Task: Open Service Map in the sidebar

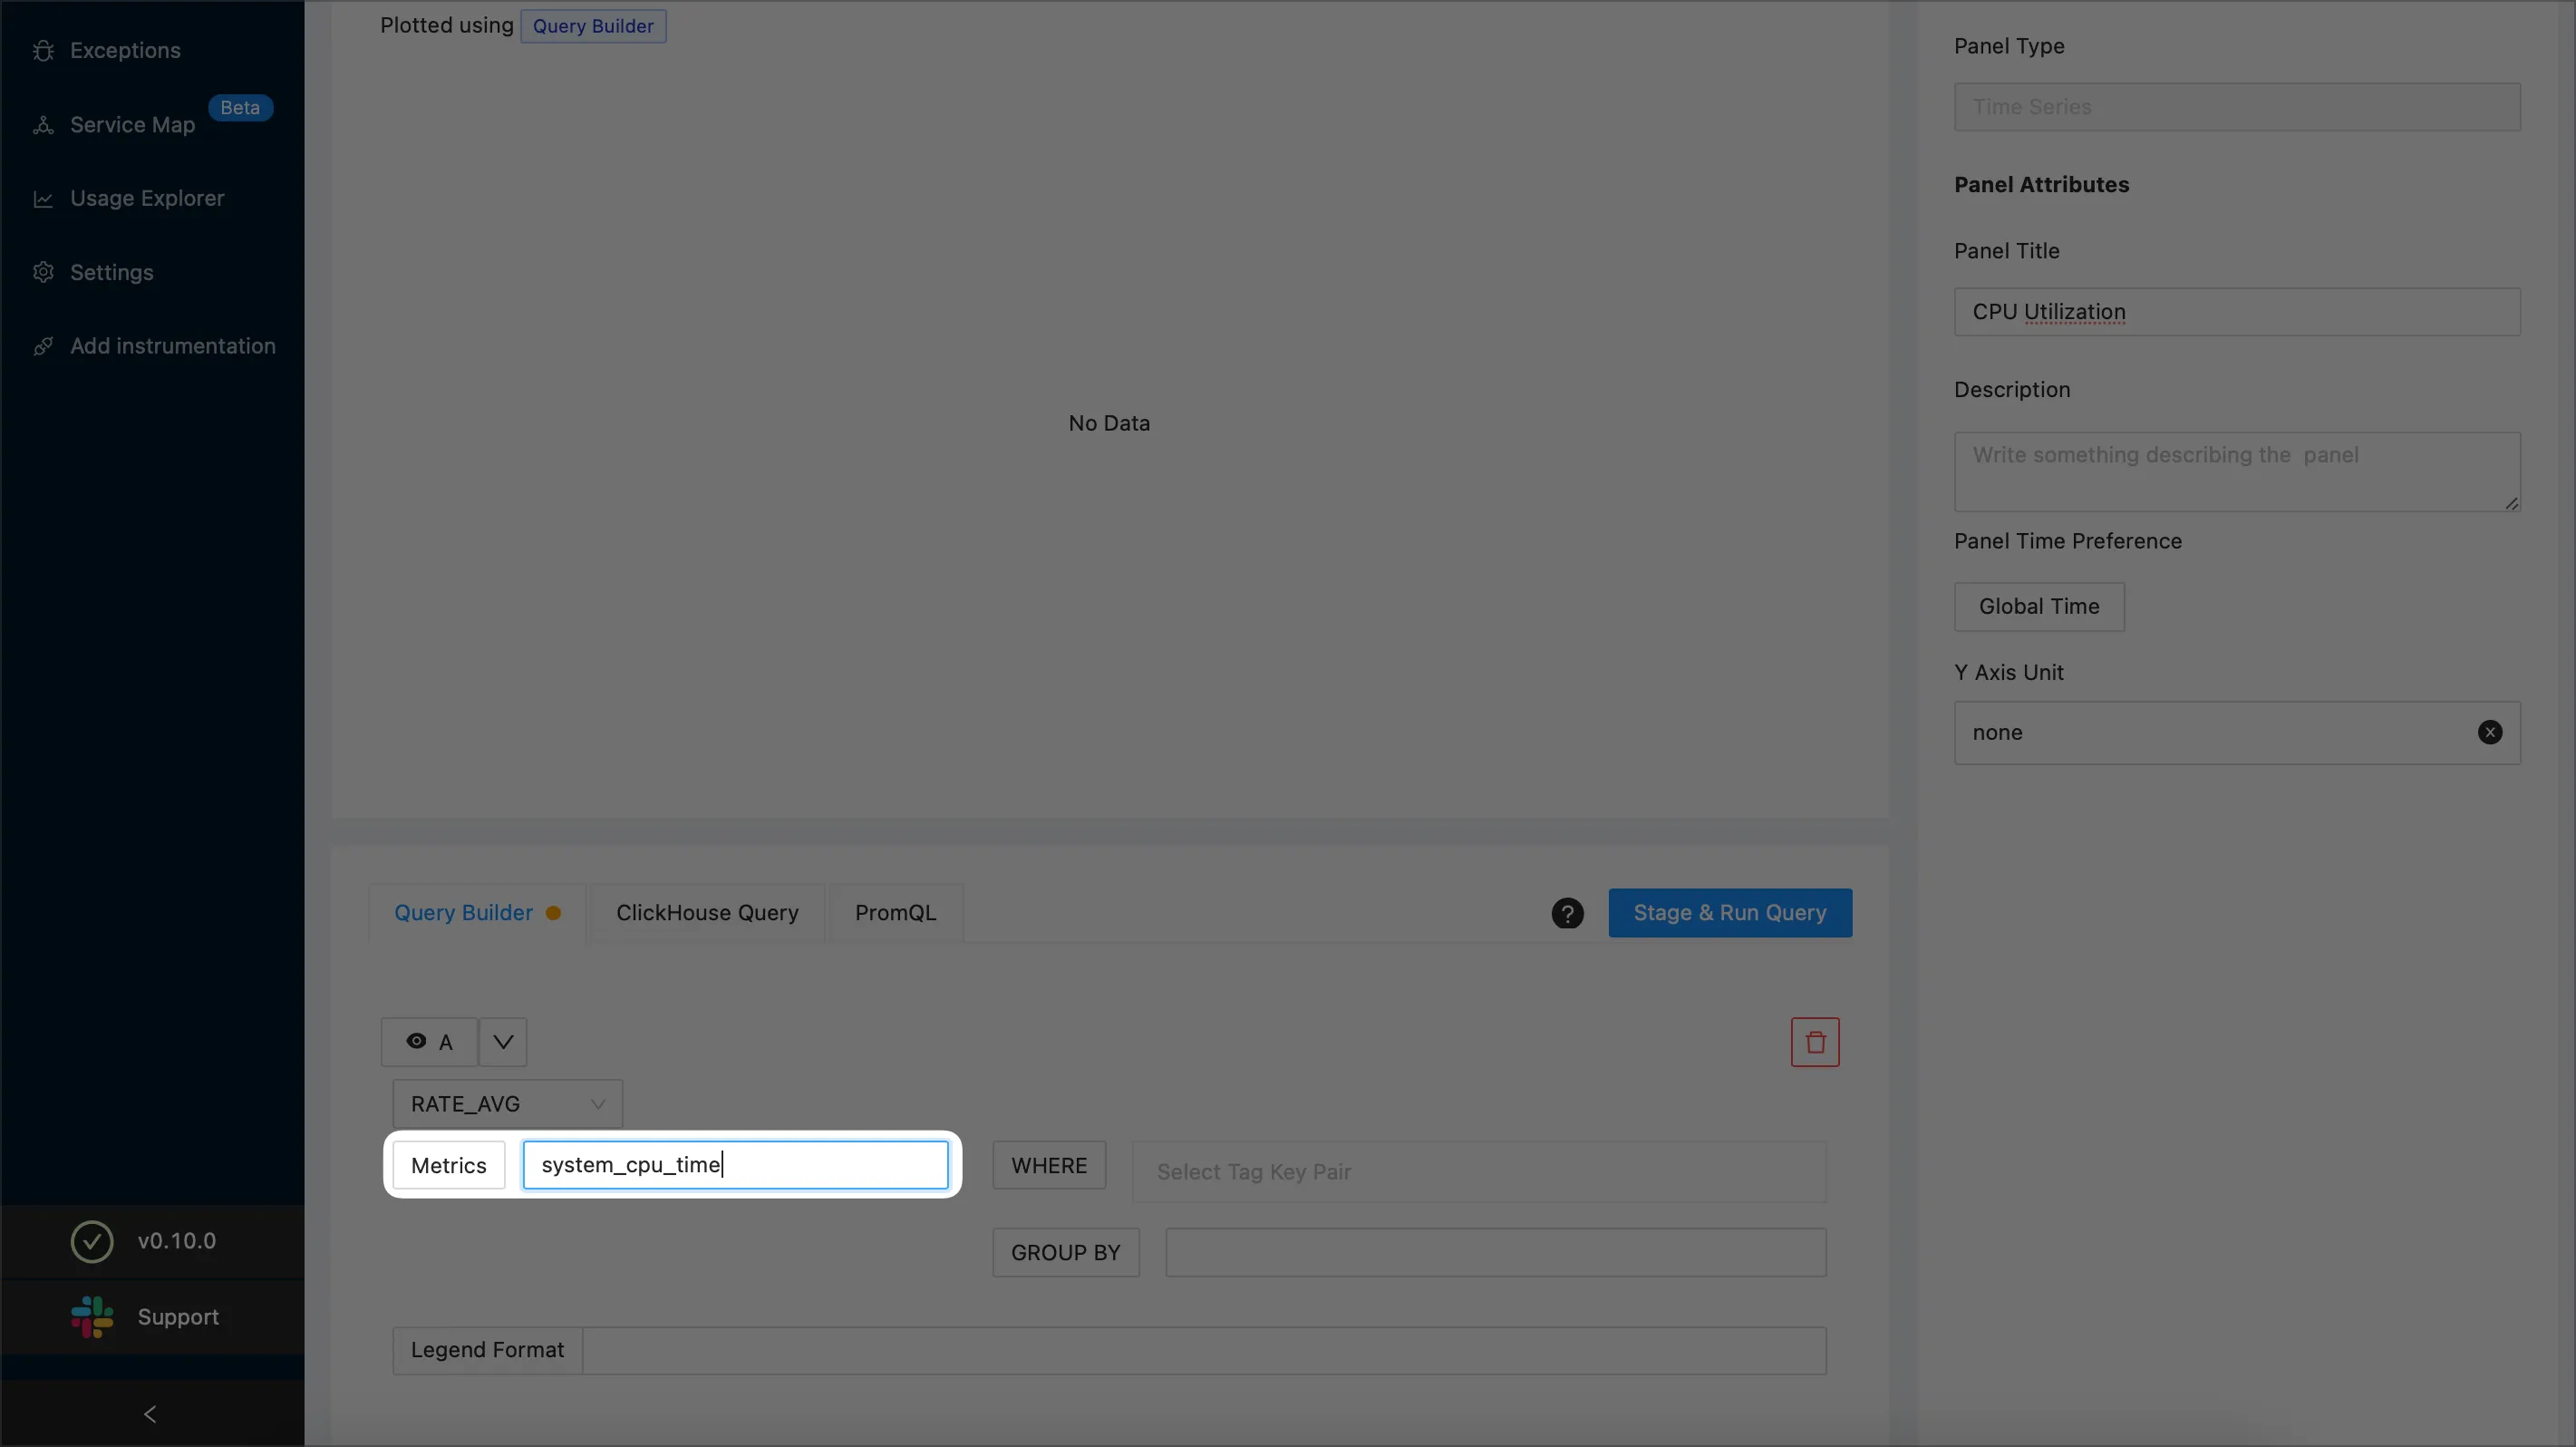Action: (x=132, y=125)
